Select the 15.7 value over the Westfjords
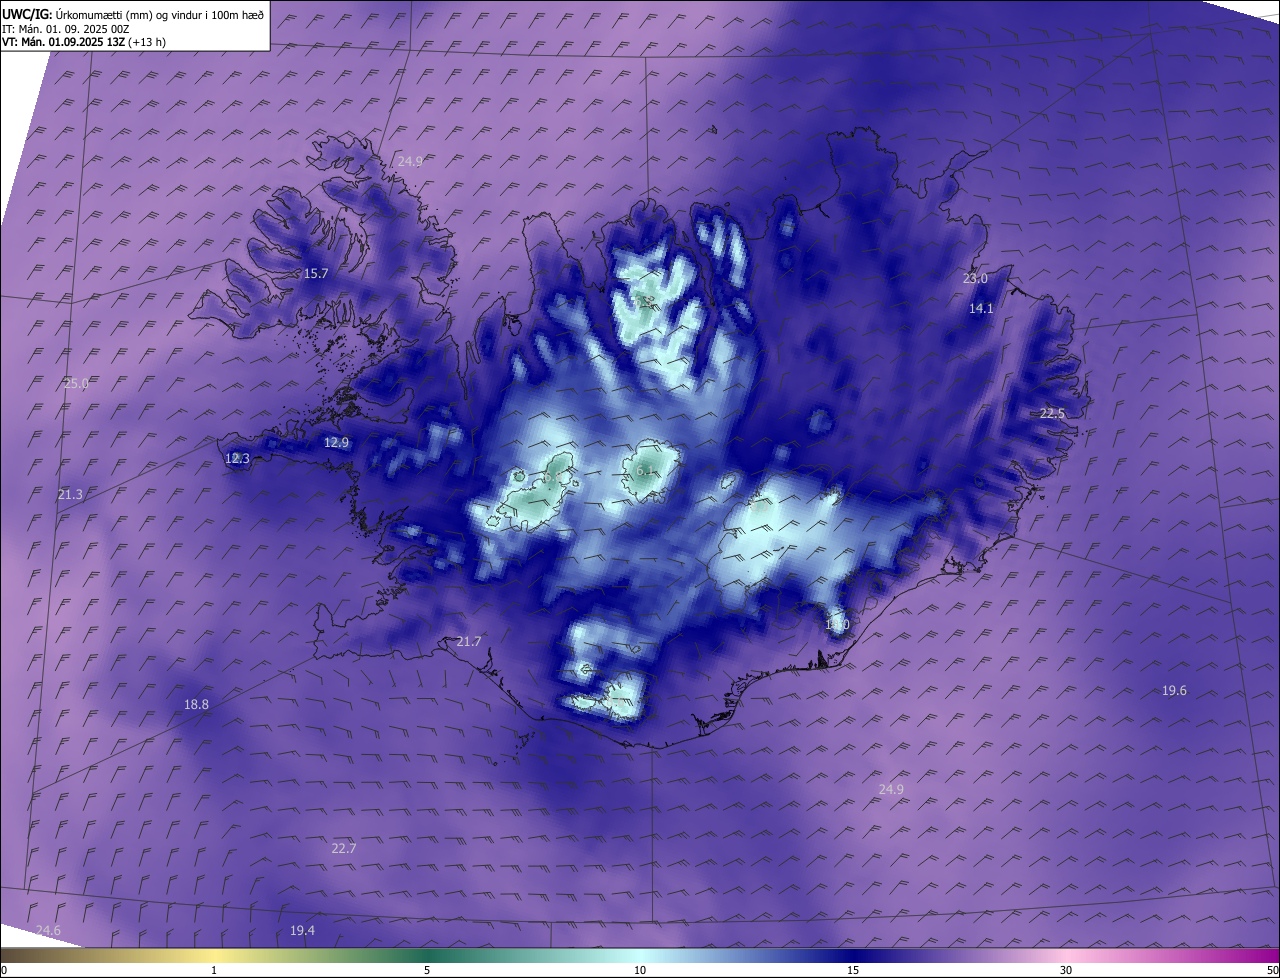1280x978 pixels. [316, 274]
